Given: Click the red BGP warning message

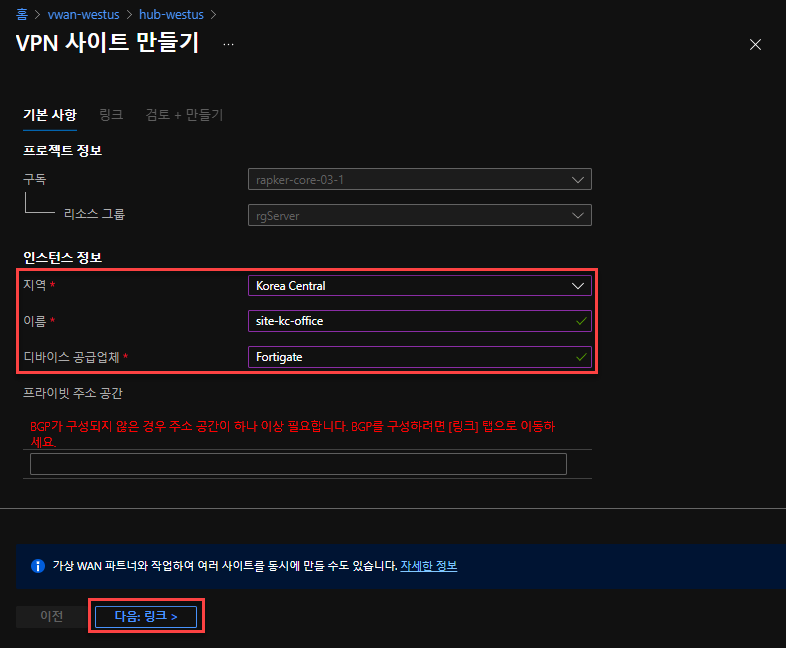Looking at the screenshot, I should pos(293,434).
